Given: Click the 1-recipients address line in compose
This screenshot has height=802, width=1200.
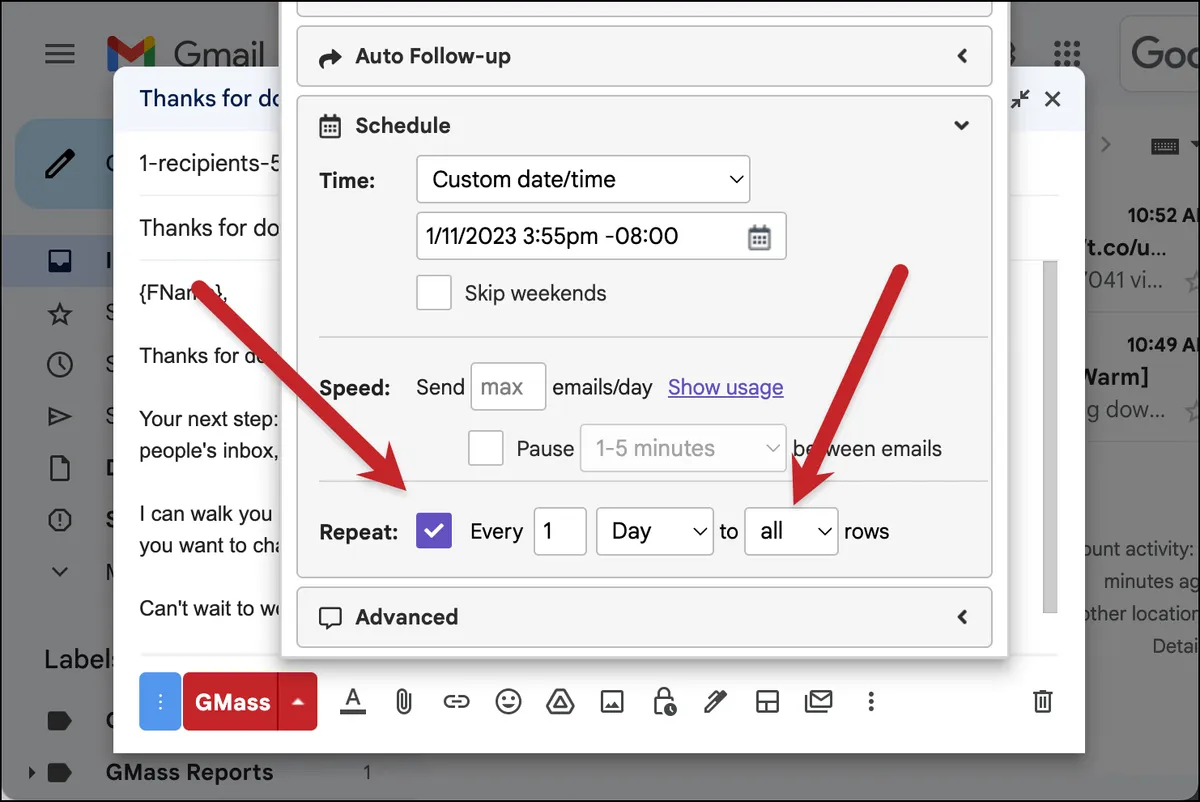Looking at the screenshot, I should click(210, 163).
